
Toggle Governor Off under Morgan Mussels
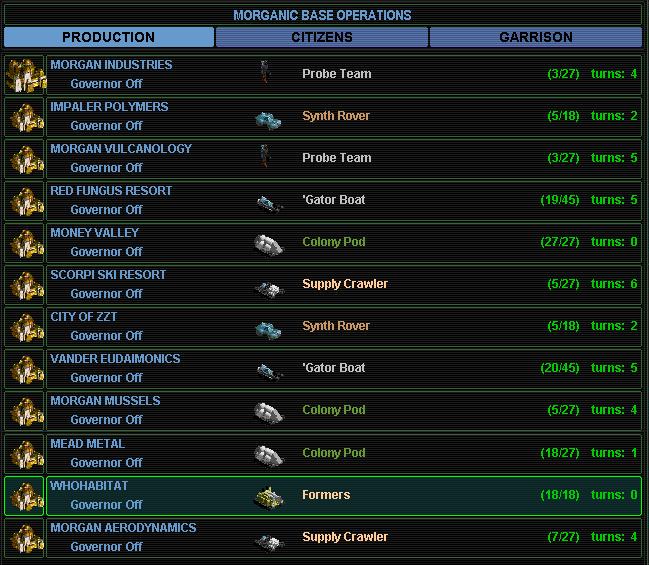tap(106, 420)
